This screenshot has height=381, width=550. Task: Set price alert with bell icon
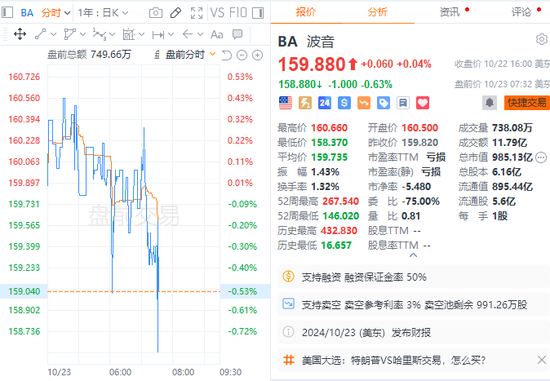pos(490,103)
